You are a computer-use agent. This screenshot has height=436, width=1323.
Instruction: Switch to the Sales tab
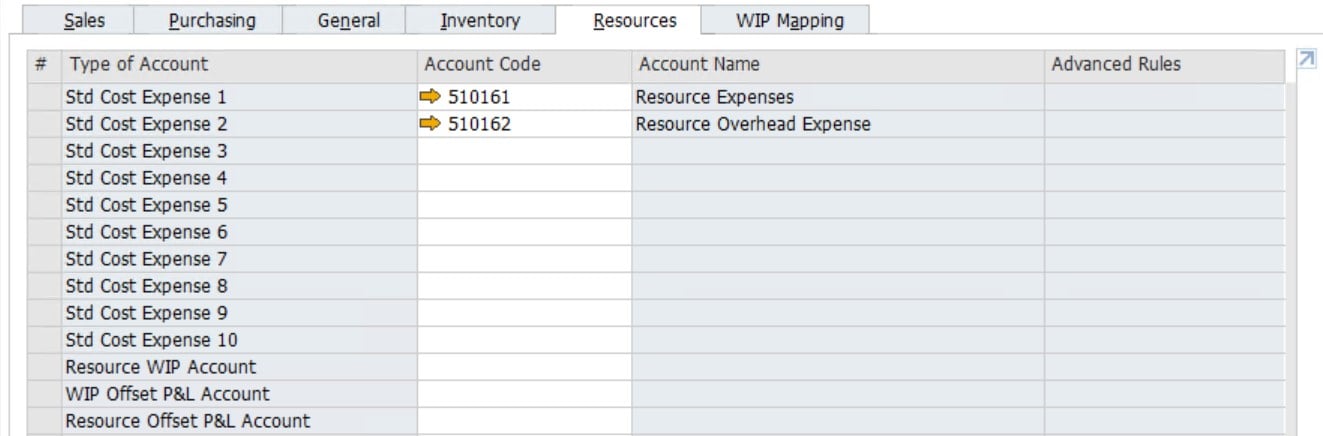pos(84,20)
